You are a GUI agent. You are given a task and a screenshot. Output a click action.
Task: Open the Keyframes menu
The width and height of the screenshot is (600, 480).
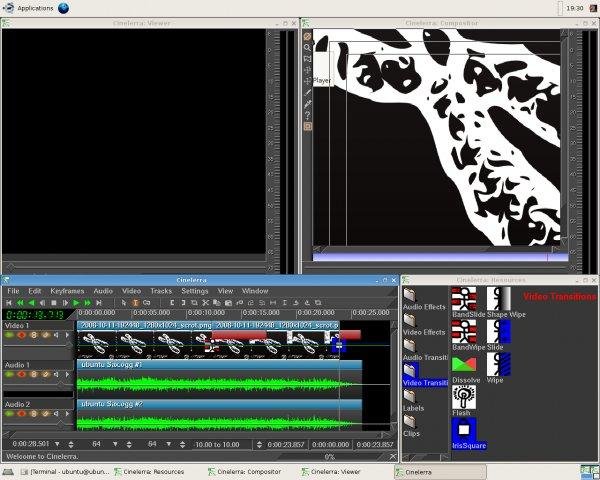(x=67, y=291)
